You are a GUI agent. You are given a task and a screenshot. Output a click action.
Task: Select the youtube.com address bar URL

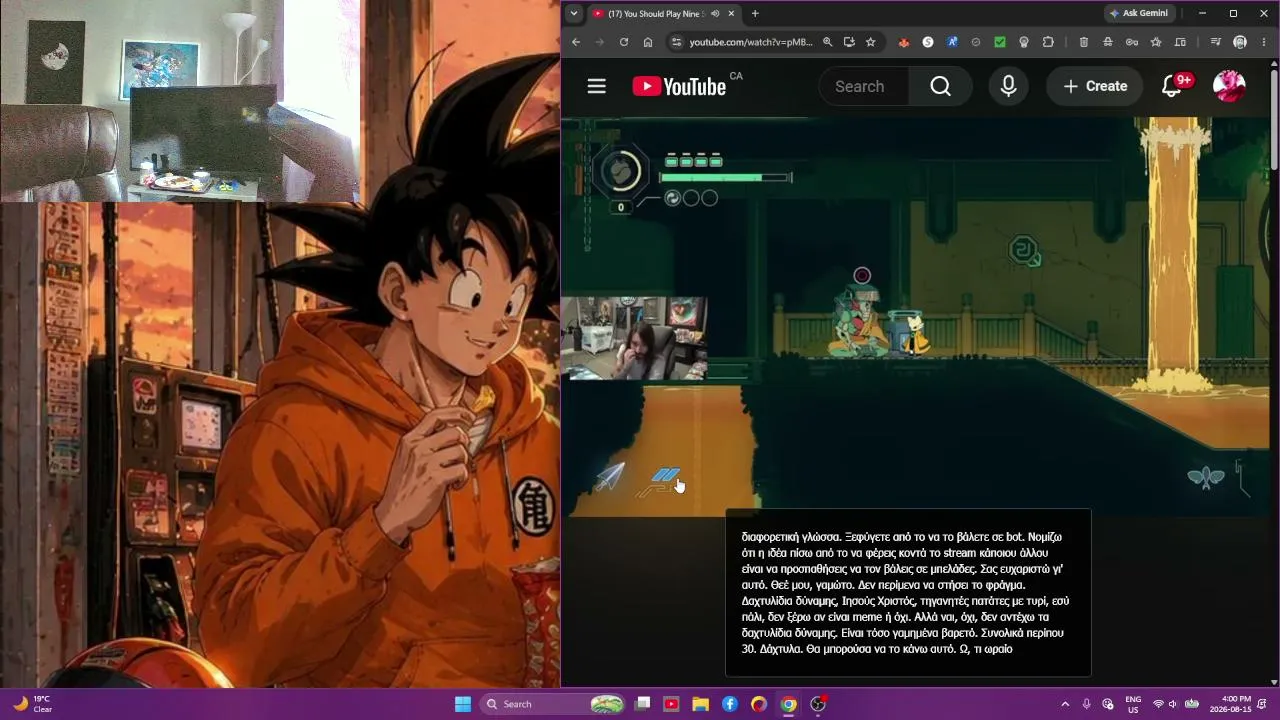(751, 42)
